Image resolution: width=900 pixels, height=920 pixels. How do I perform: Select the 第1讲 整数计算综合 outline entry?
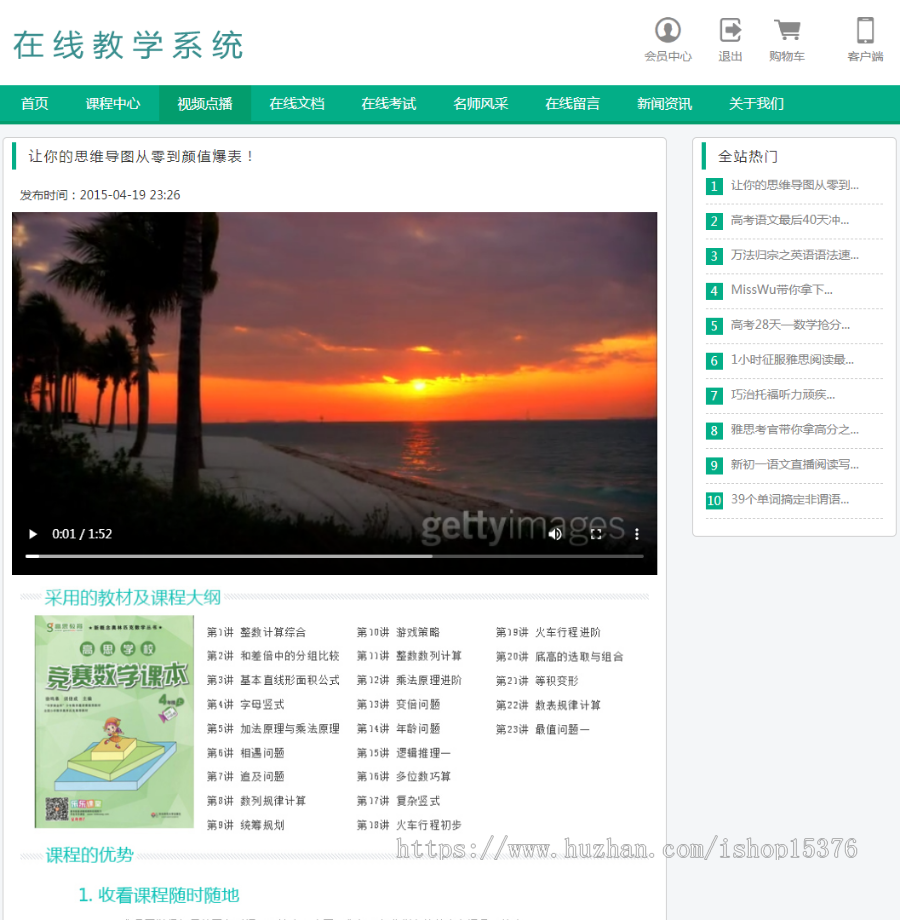click(x=259, y=632)
